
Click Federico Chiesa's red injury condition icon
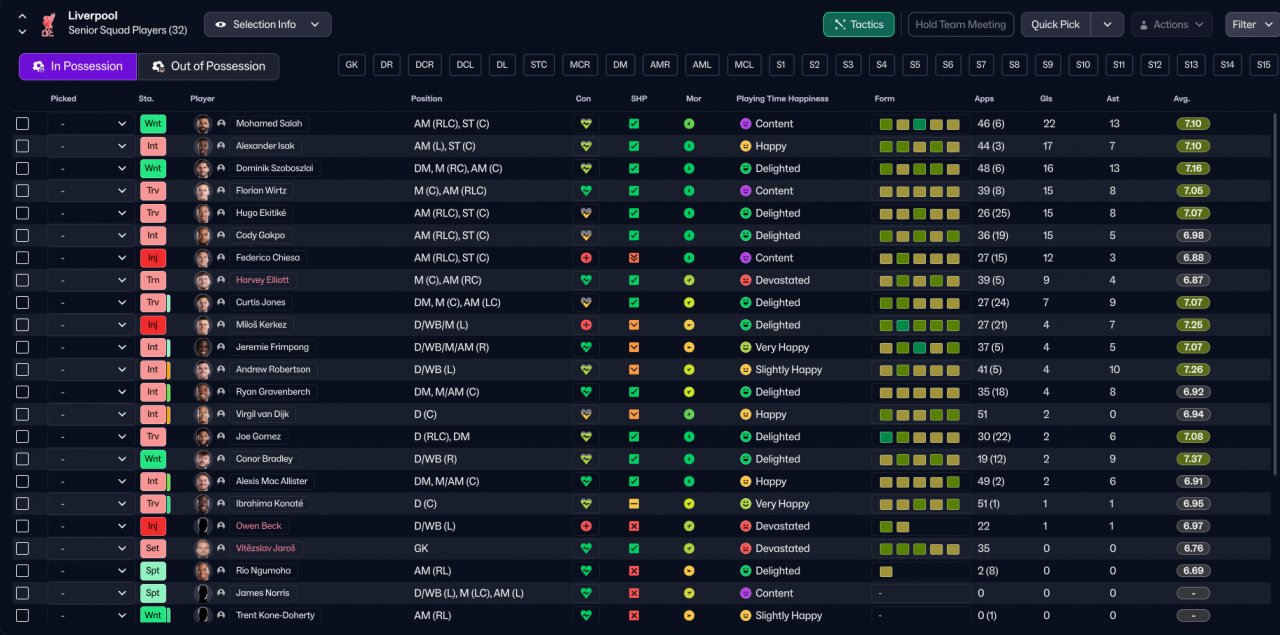pos(586,258)
